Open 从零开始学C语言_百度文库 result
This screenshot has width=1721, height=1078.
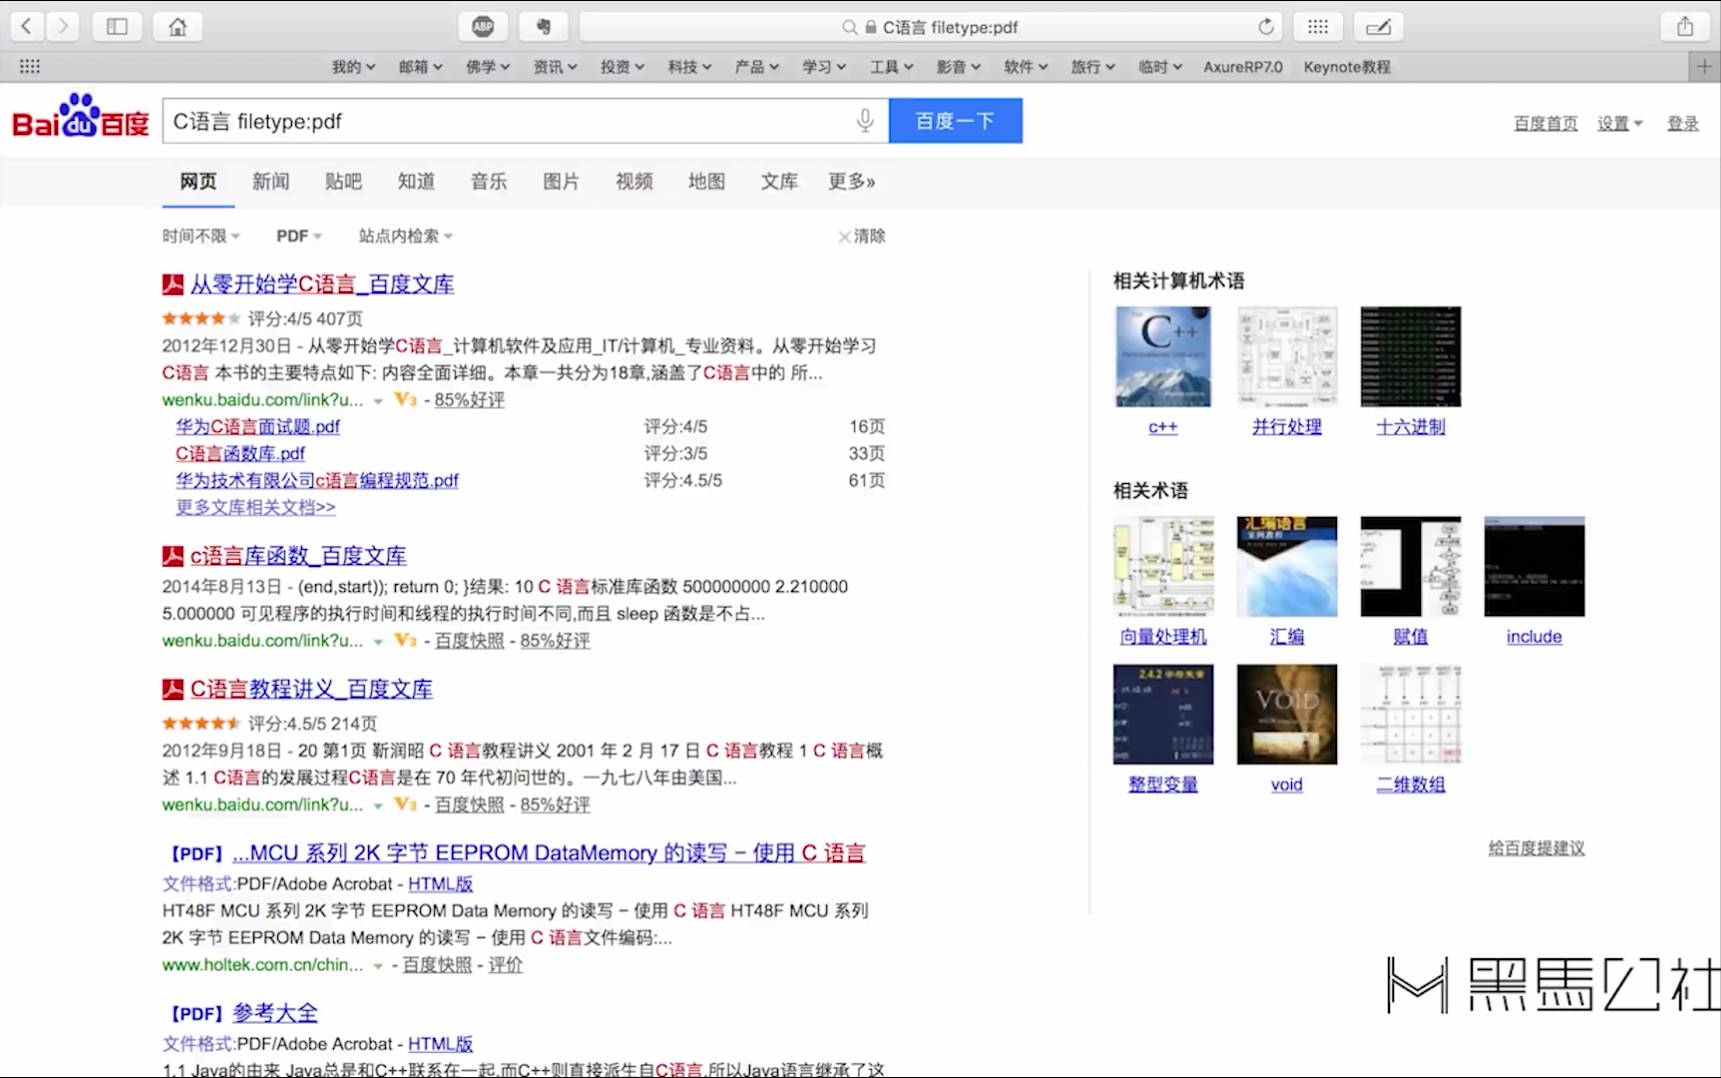coord(322,284)
